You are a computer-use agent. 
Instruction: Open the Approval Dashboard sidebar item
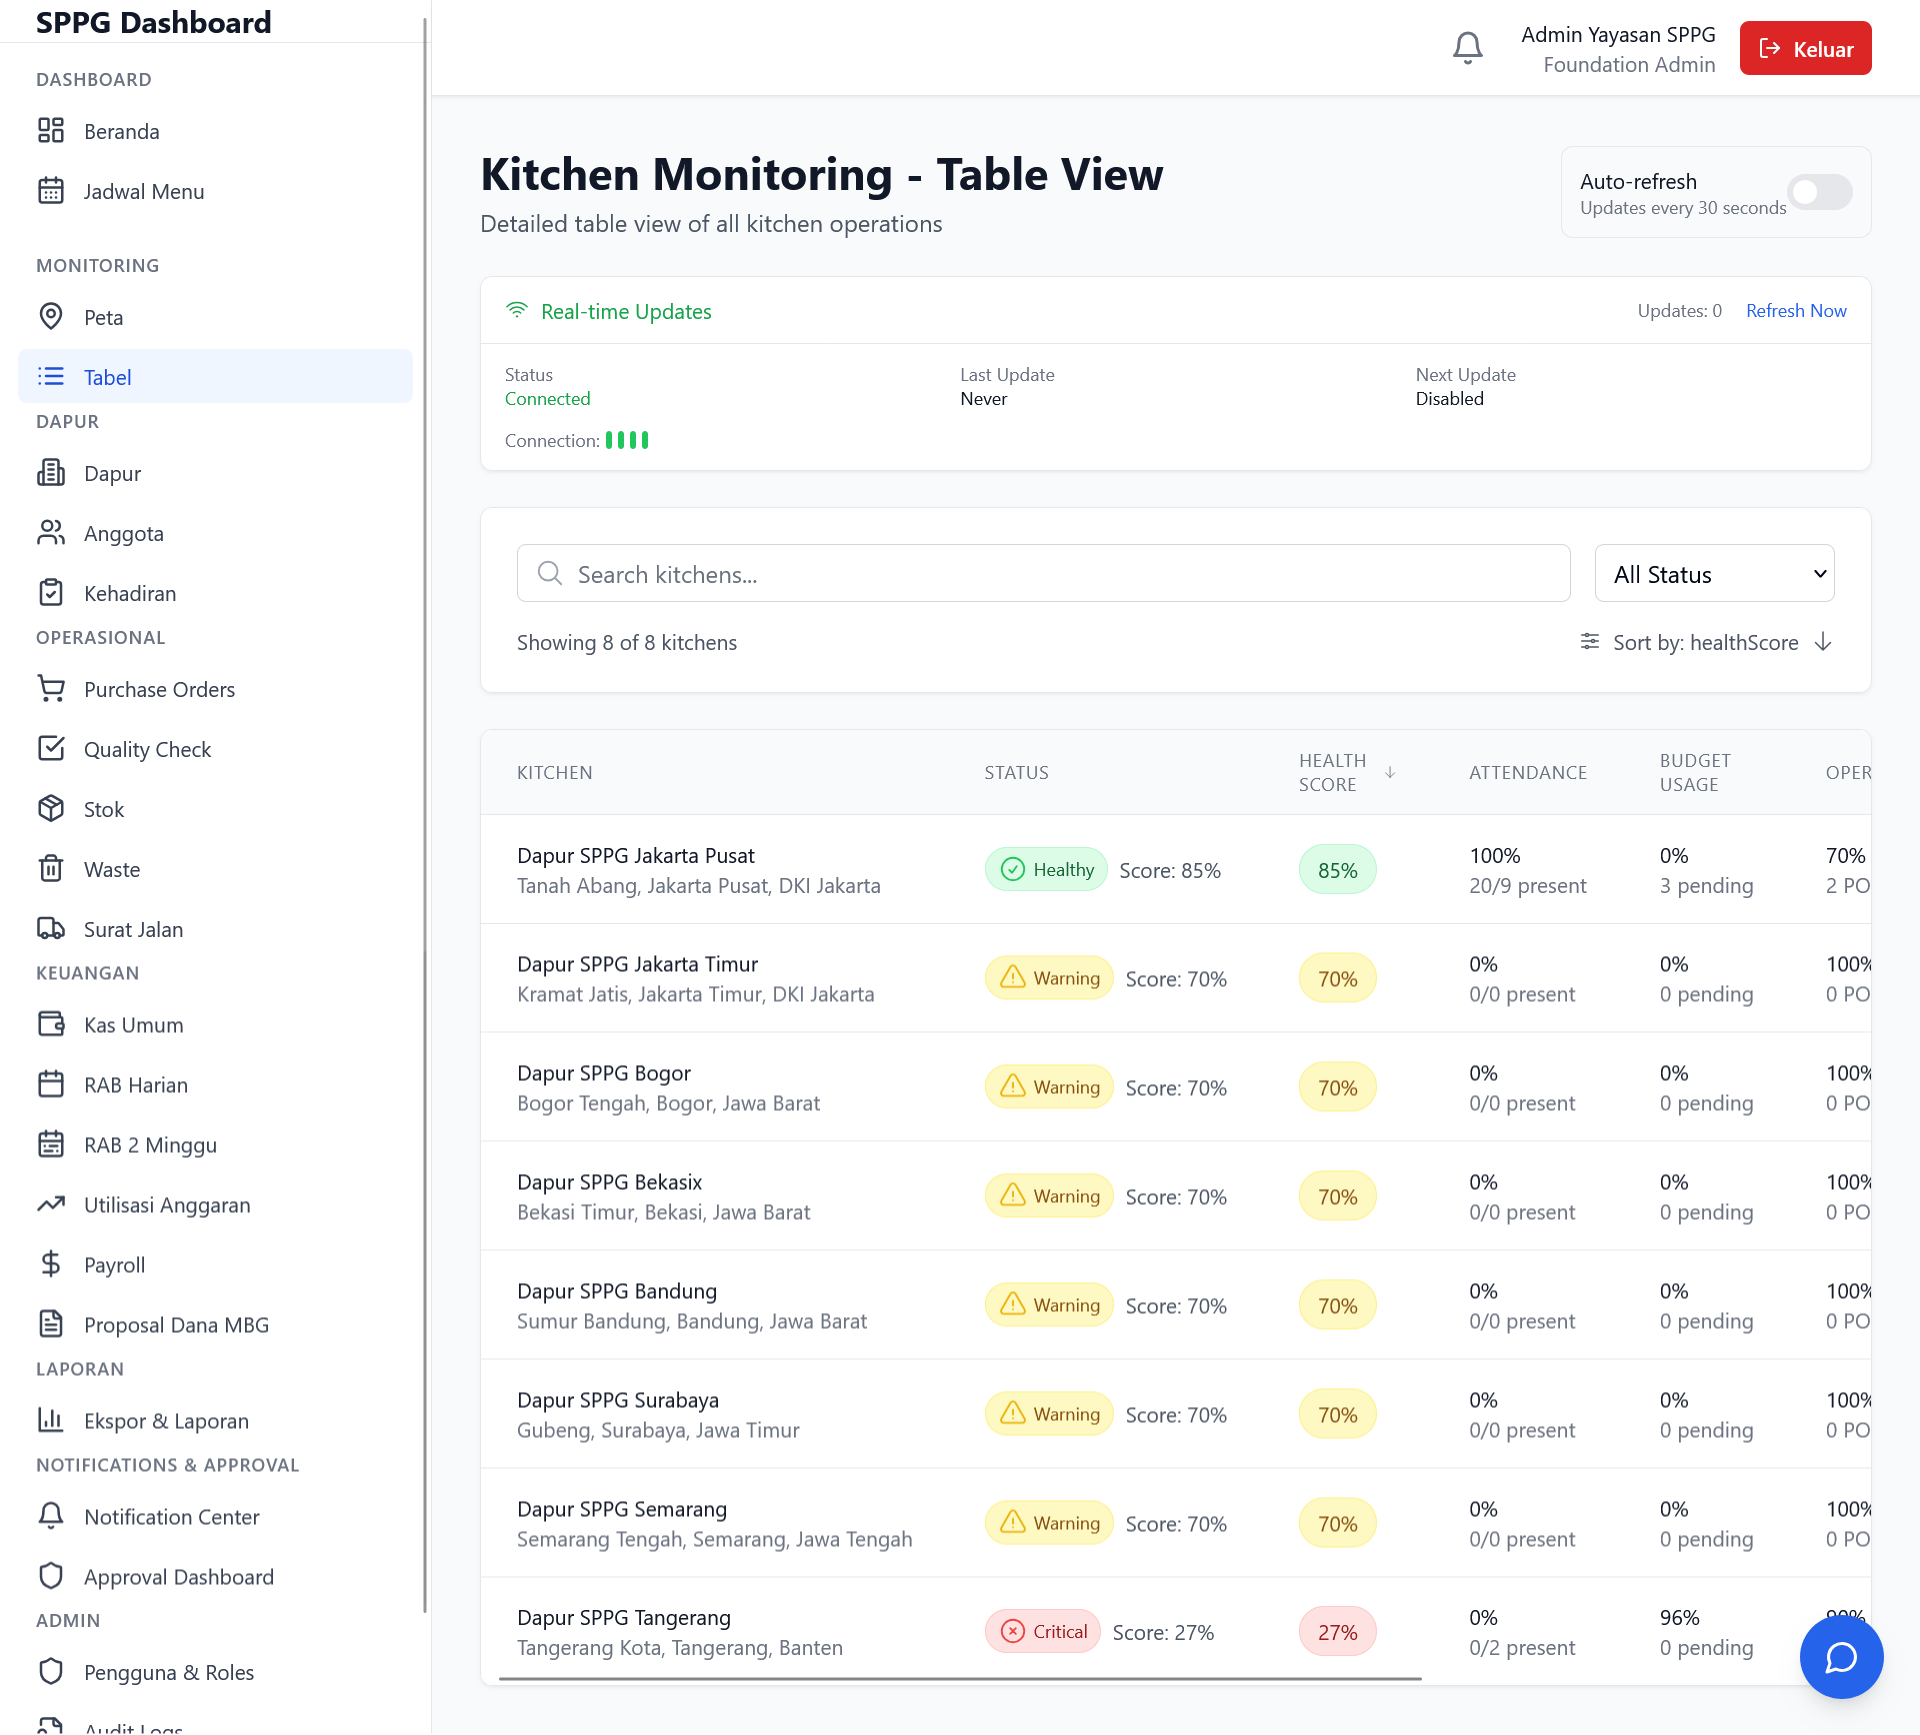tap(178, 1577)
